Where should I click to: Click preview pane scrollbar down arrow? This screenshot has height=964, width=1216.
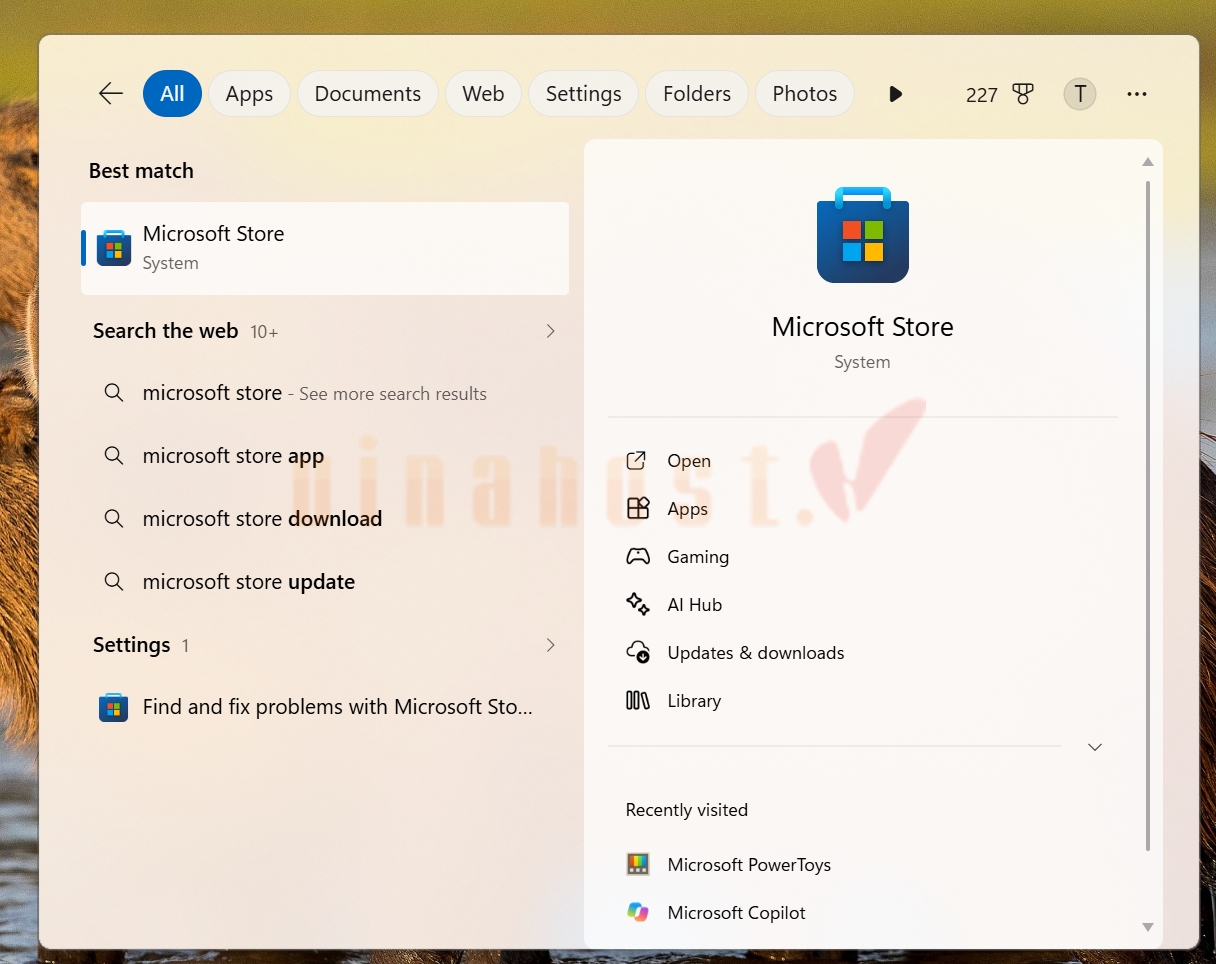(1148, 928)
